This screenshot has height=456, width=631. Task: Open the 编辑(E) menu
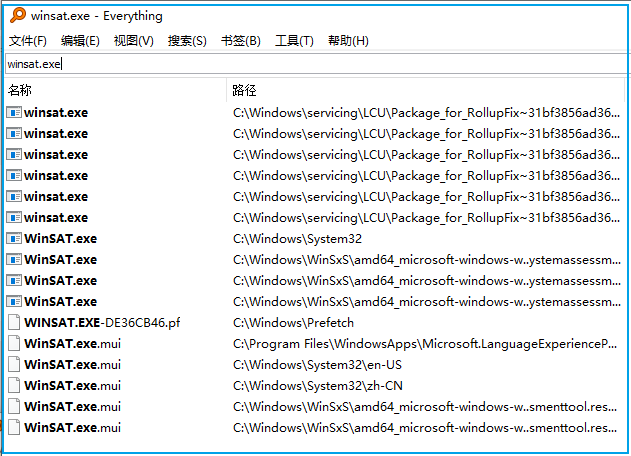(80, 41)
